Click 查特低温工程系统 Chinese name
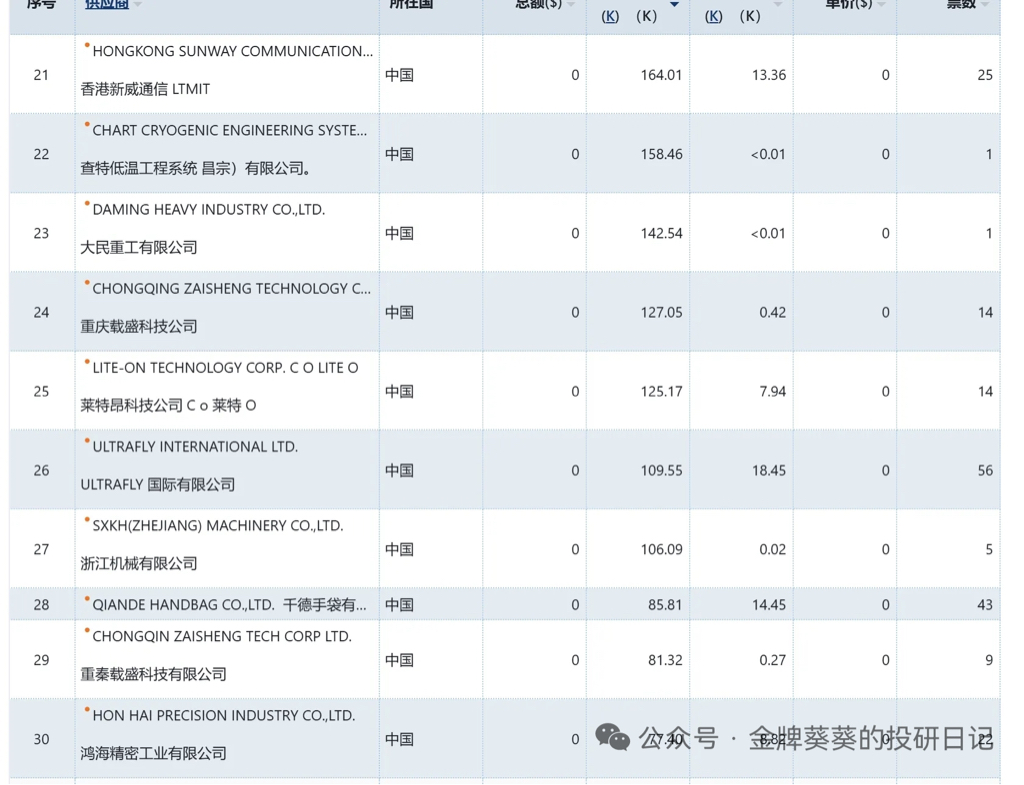Viewport: 1024px width, 785px height. (x=195, y=168)
